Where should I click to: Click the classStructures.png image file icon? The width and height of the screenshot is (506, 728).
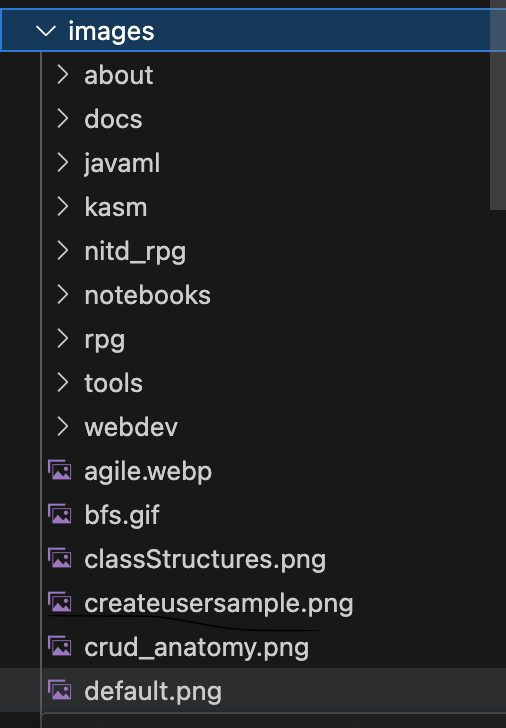click(59, 559)
